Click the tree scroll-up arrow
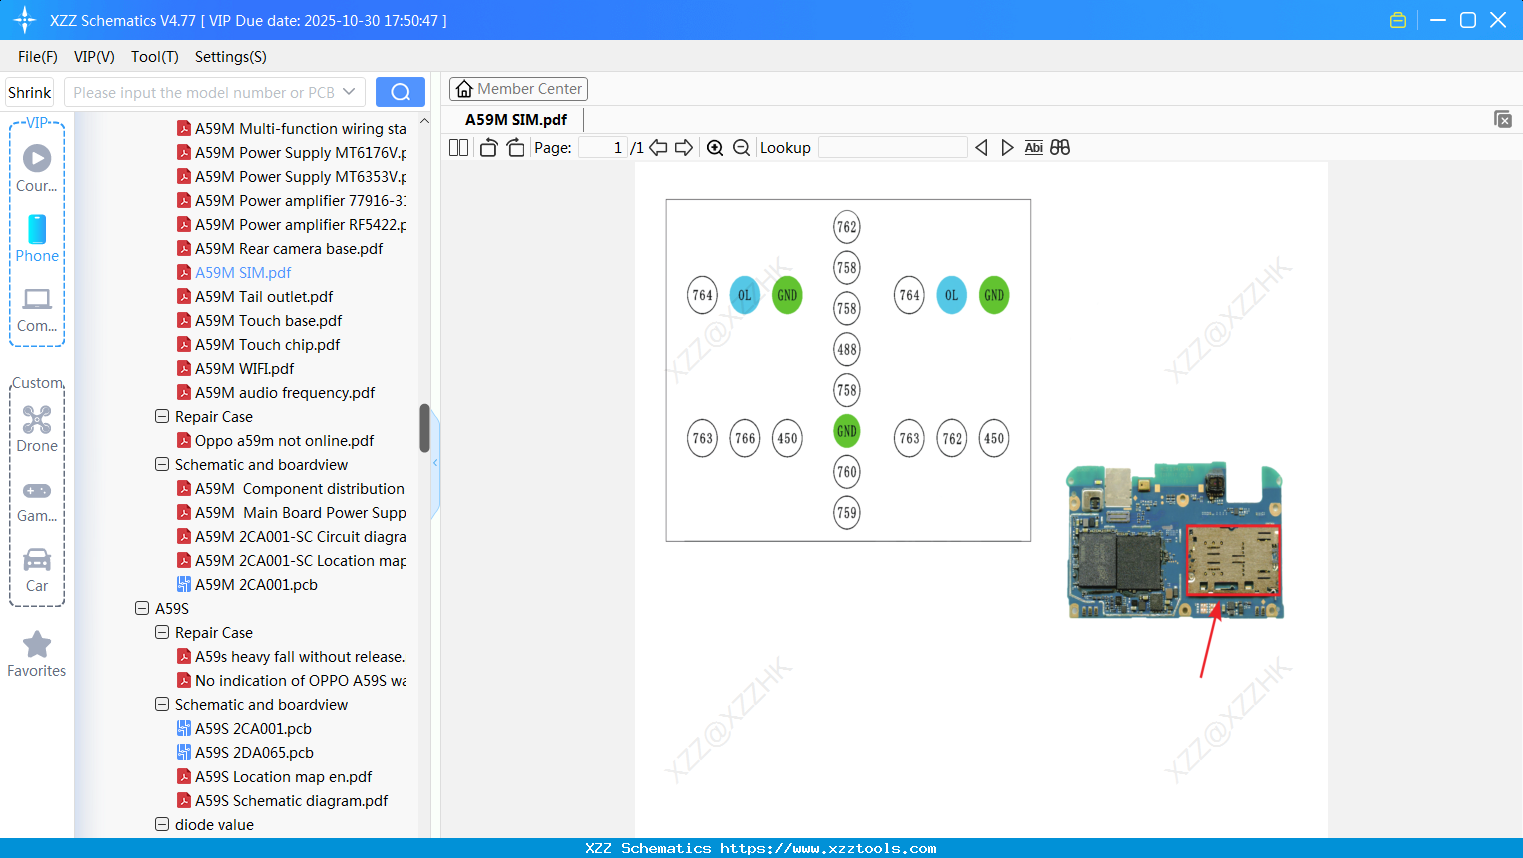Image resolution: width=1523 pixels, height=858 pixels. (424, 121)
